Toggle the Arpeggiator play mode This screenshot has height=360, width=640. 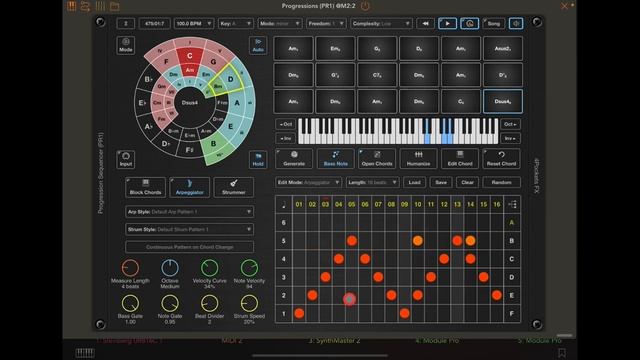(189, 187)
